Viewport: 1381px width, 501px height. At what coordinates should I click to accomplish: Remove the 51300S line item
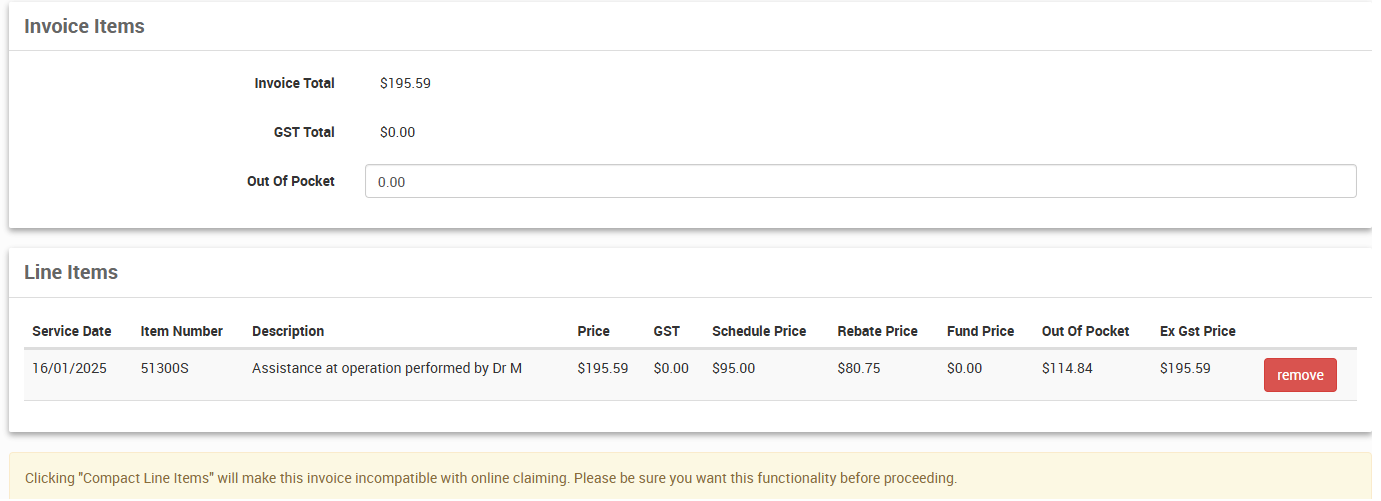point(1300,375)
